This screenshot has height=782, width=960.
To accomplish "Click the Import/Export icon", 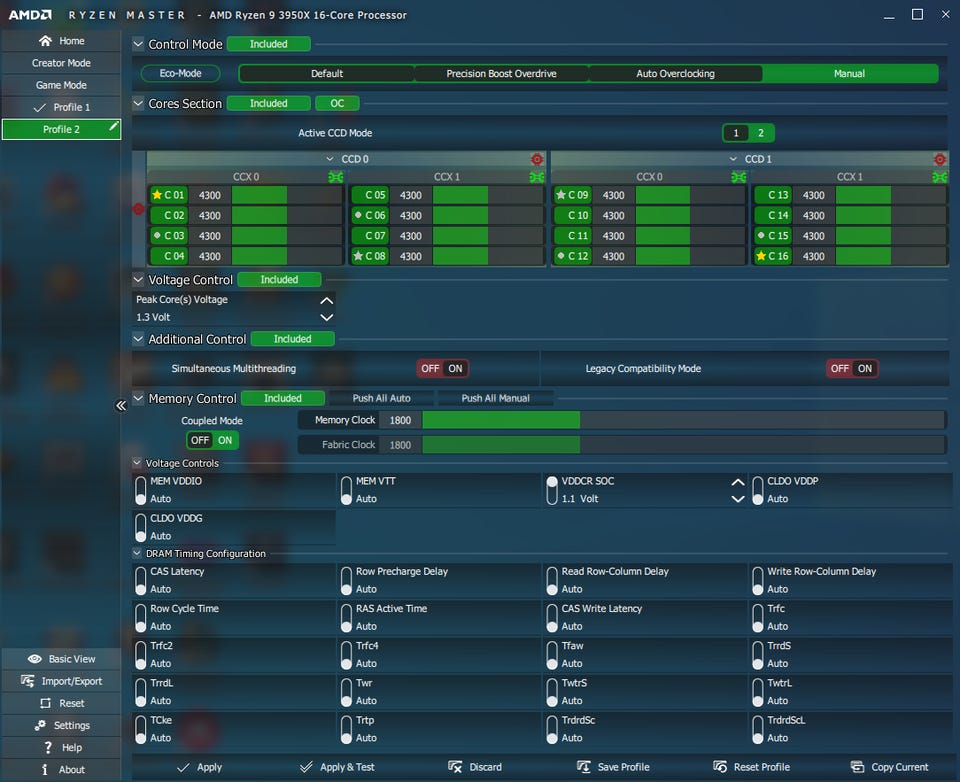I will click(28, 681).
